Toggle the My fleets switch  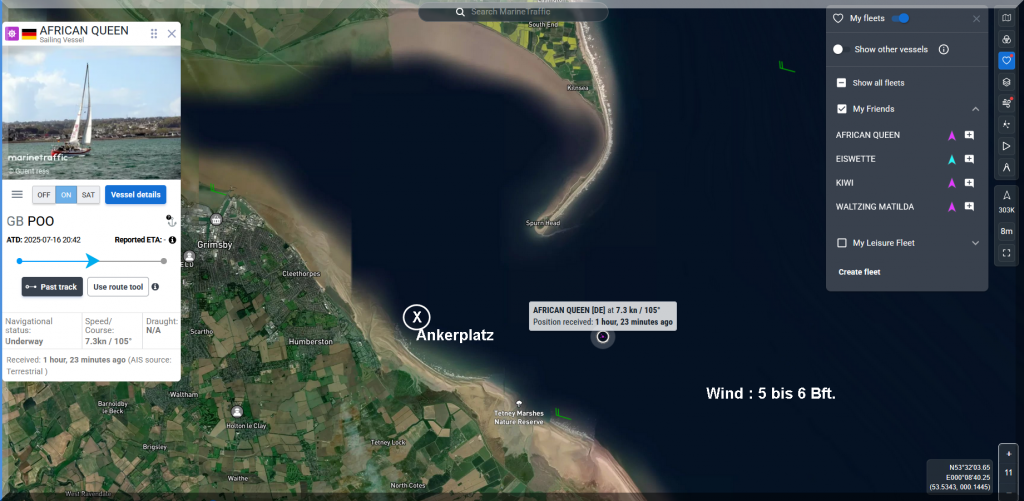tap(900, 18)
